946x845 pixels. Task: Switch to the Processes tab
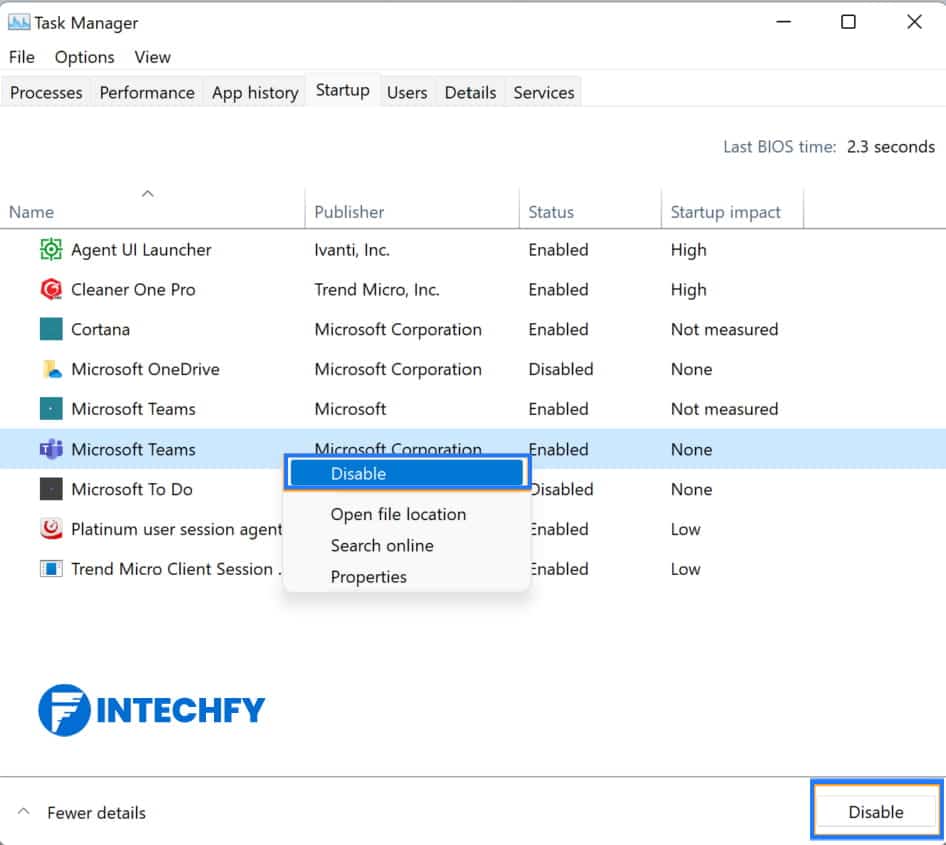(x=46, y=92)
